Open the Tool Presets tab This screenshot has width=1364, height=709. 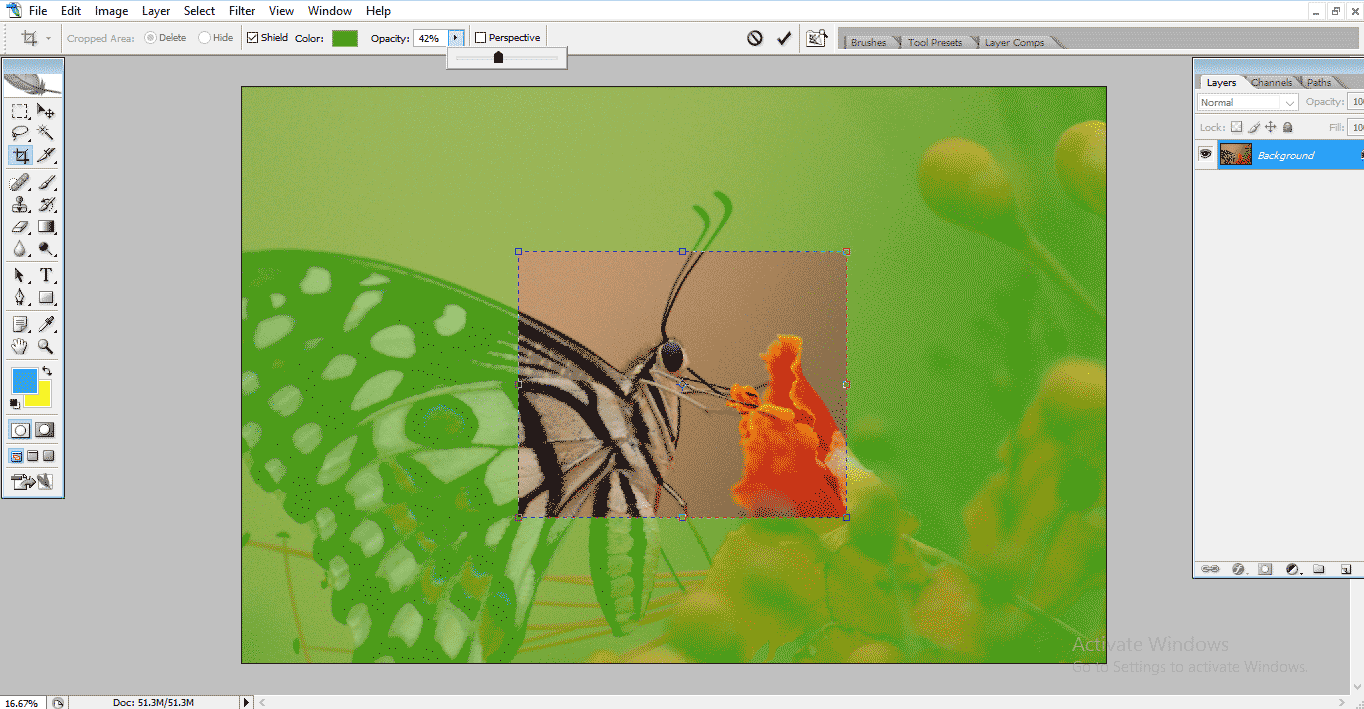click(x=935, y=42)
